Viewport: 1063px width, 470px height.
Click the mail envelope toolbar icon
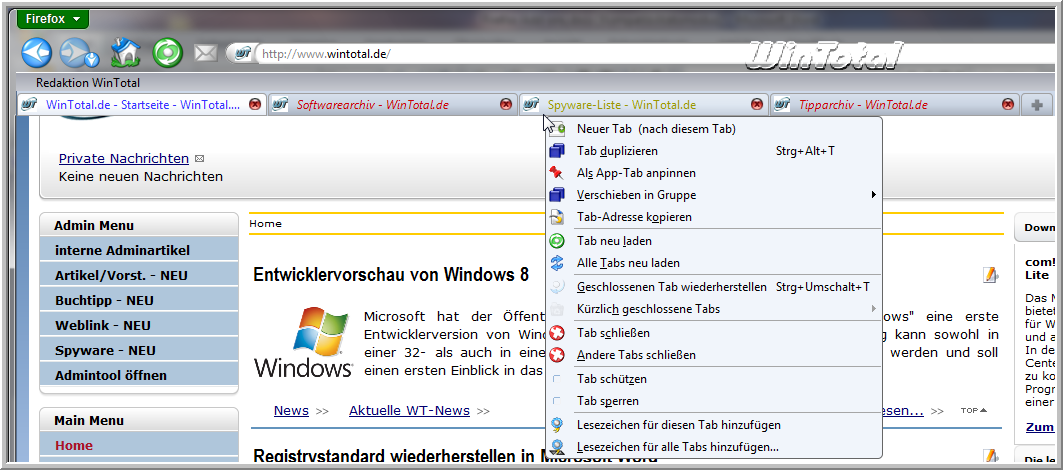(205, 53)
